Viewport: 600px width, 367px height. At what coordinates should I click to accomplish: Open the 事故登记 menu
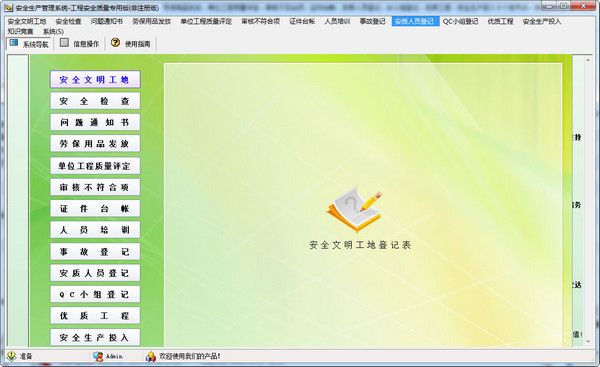(372, 21)
